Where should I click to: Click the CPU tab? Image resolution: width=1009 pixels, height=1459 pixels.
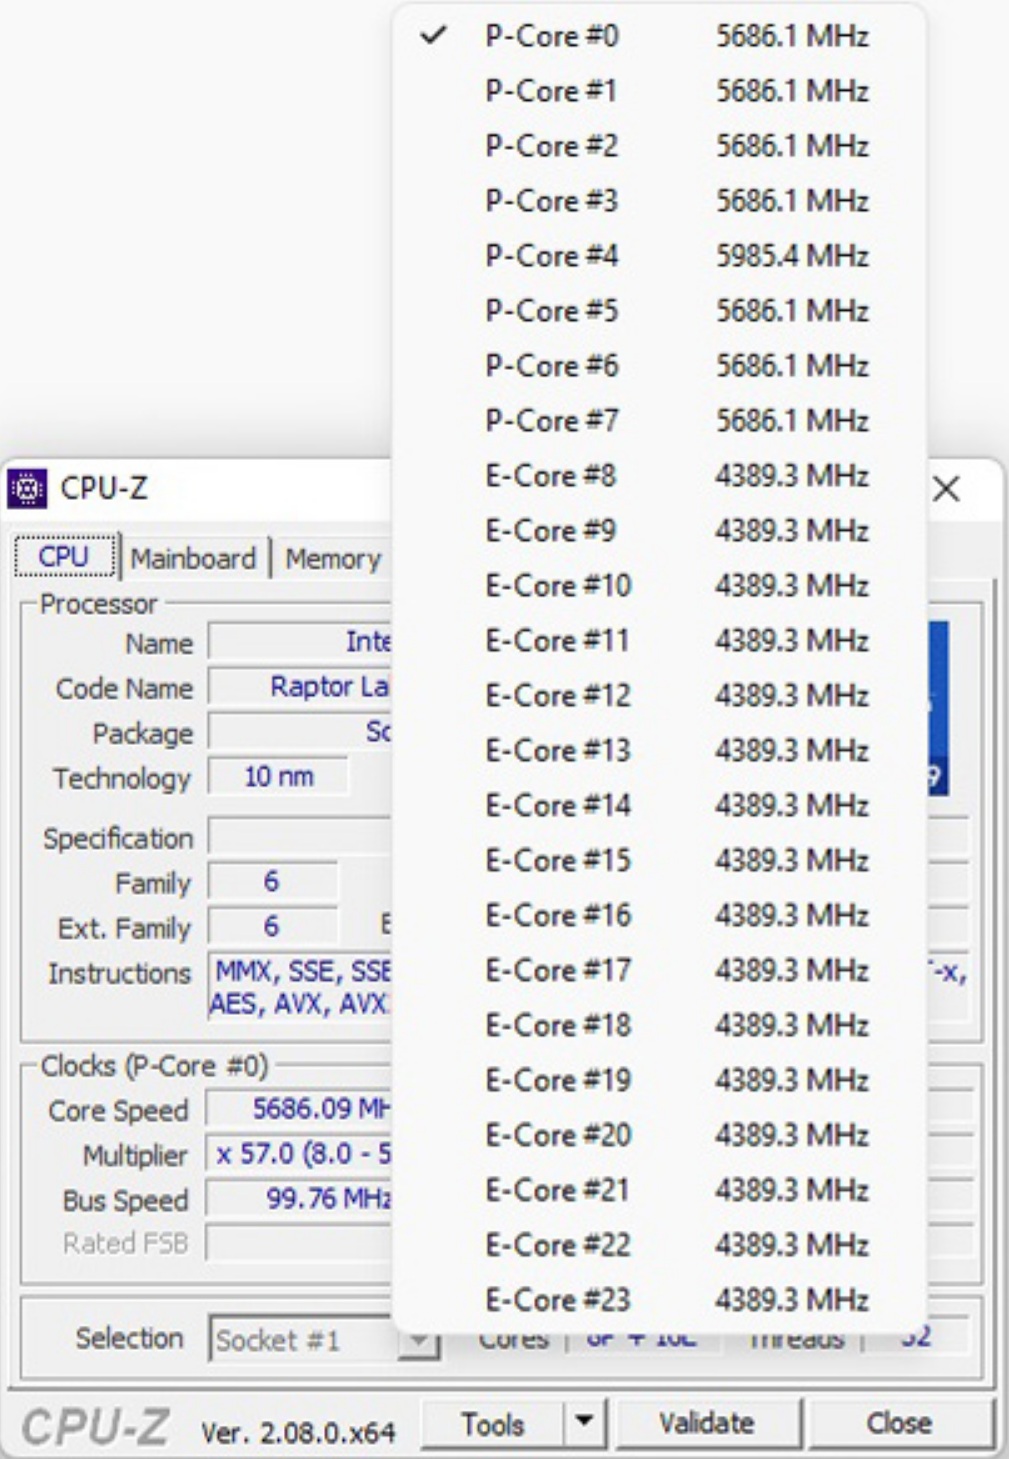pyautogui.click(x=64, y=557)
